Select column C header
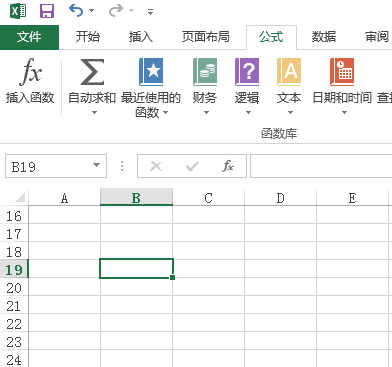 pos(208,198)
